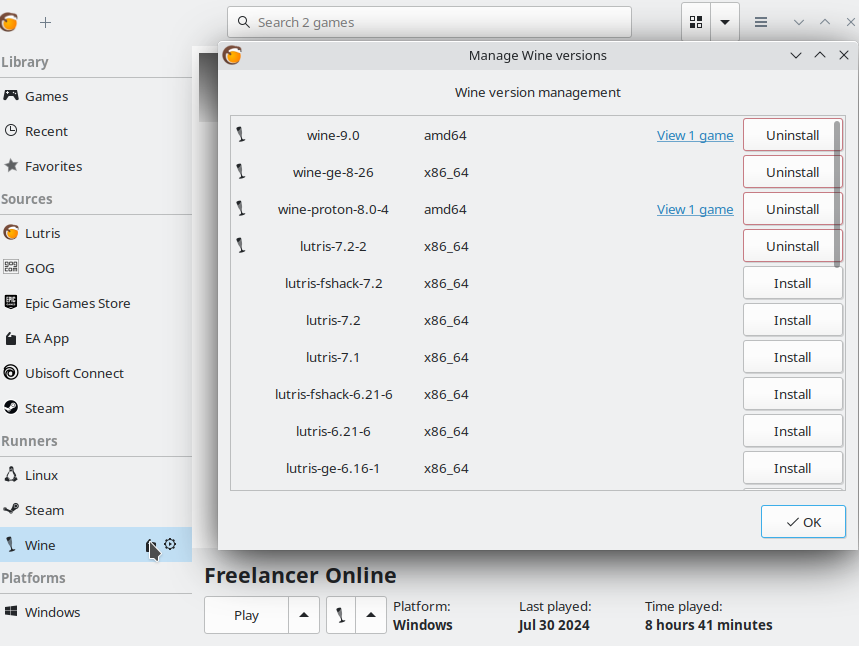Open Games in the Library sidebar
This screenshot has height=646, width=859.
click(x=96, y=96)
